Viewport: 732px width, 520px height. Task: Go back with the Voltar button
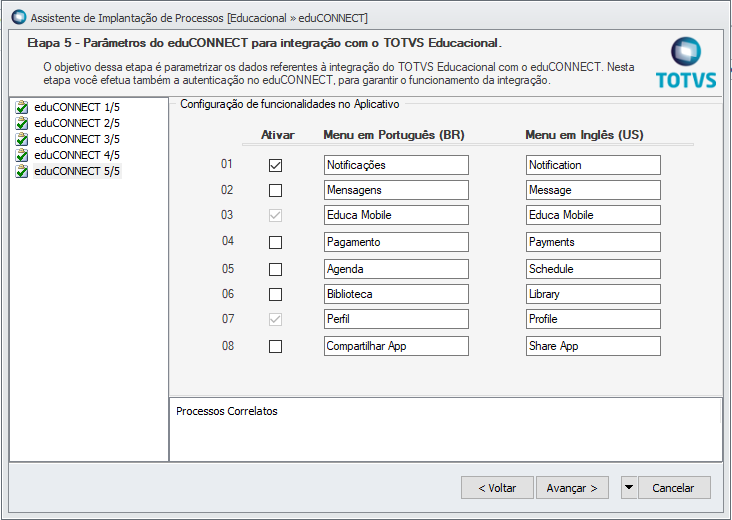[x=497, y=488]
